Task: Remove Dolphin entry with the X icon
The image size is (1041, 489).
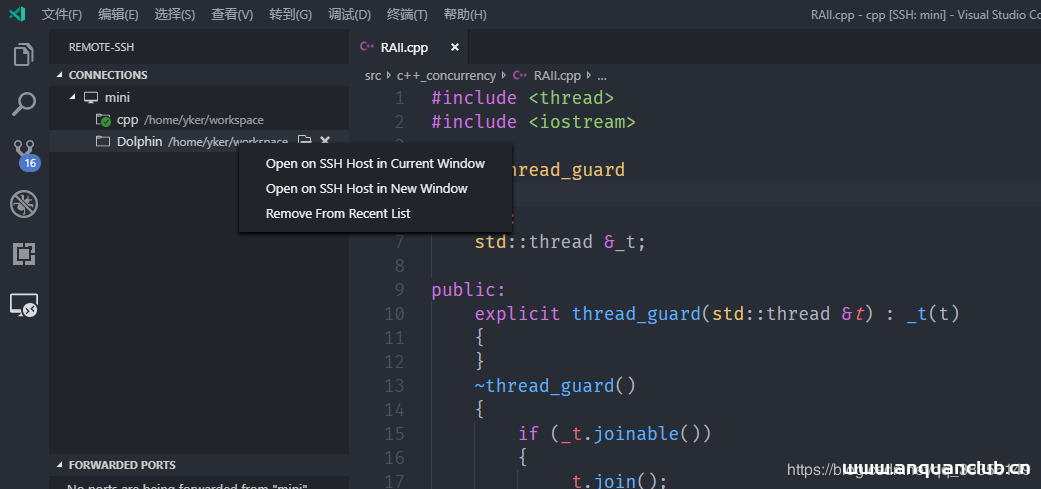Action: [325, 141]
